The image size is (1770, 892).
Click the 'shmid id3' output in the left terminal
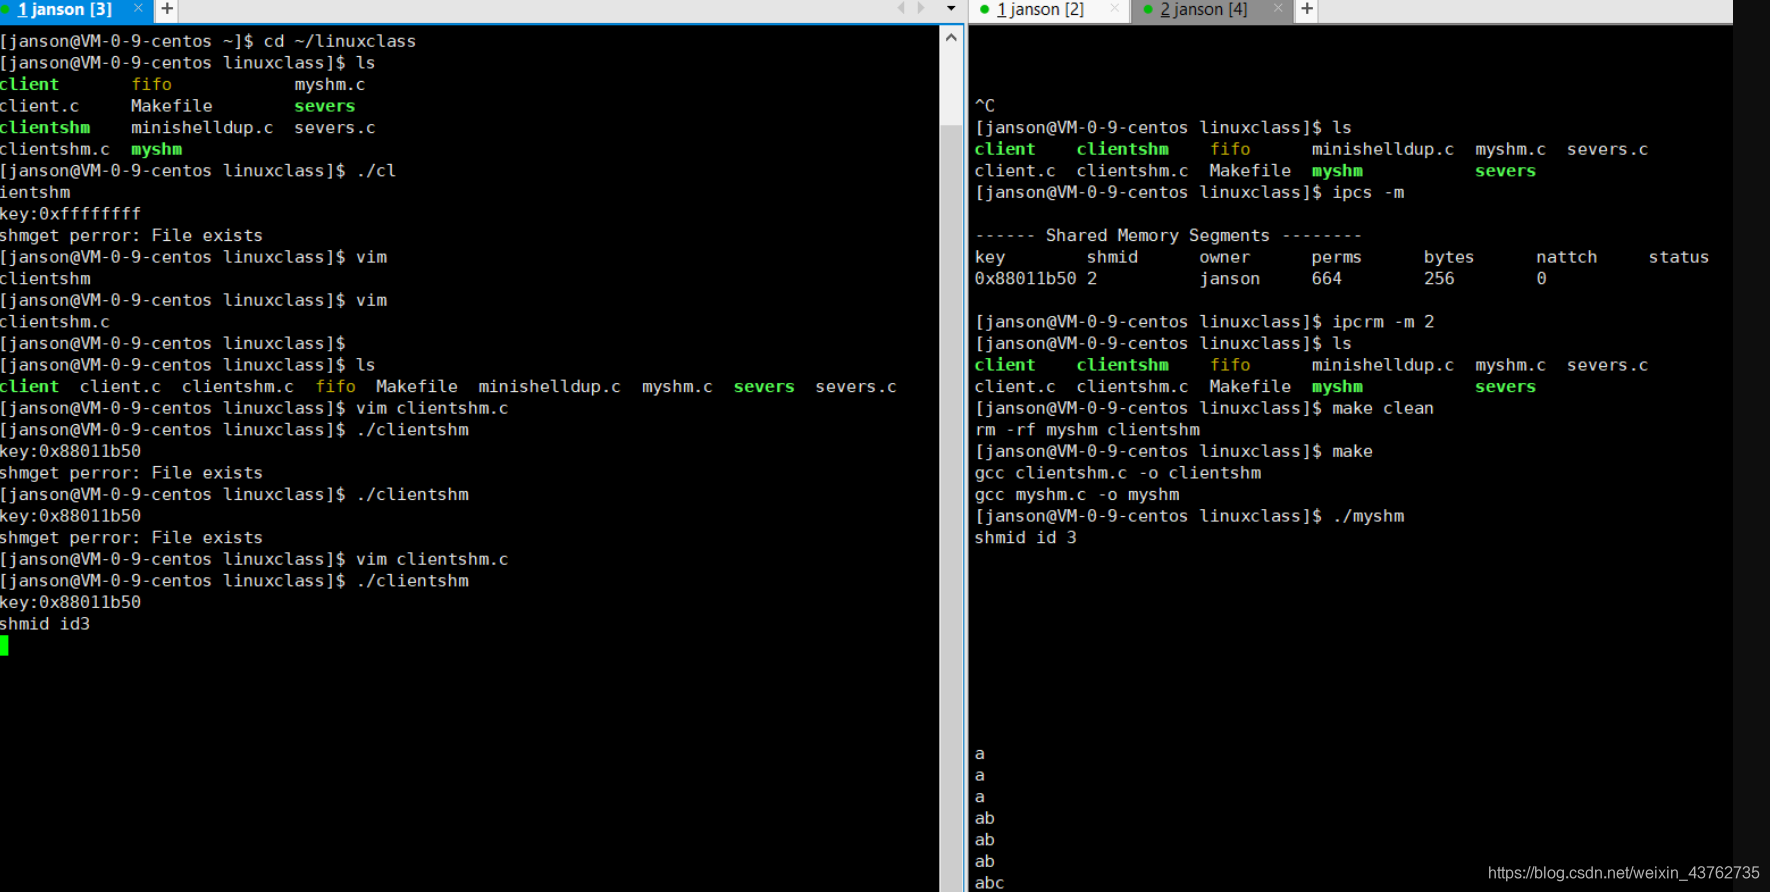tap(45, 624)
